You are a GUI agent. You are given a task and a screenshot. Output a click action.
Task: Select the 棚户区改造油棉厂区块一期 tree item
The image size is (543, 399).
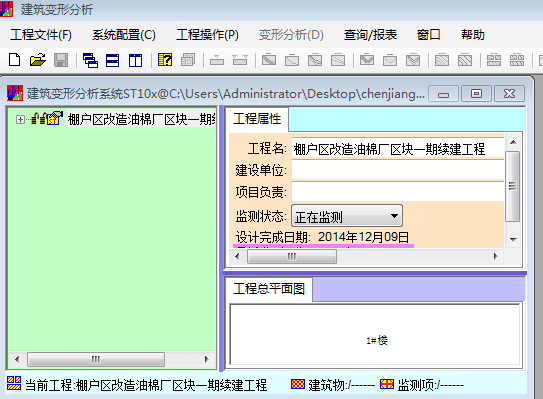coord(141,119)
